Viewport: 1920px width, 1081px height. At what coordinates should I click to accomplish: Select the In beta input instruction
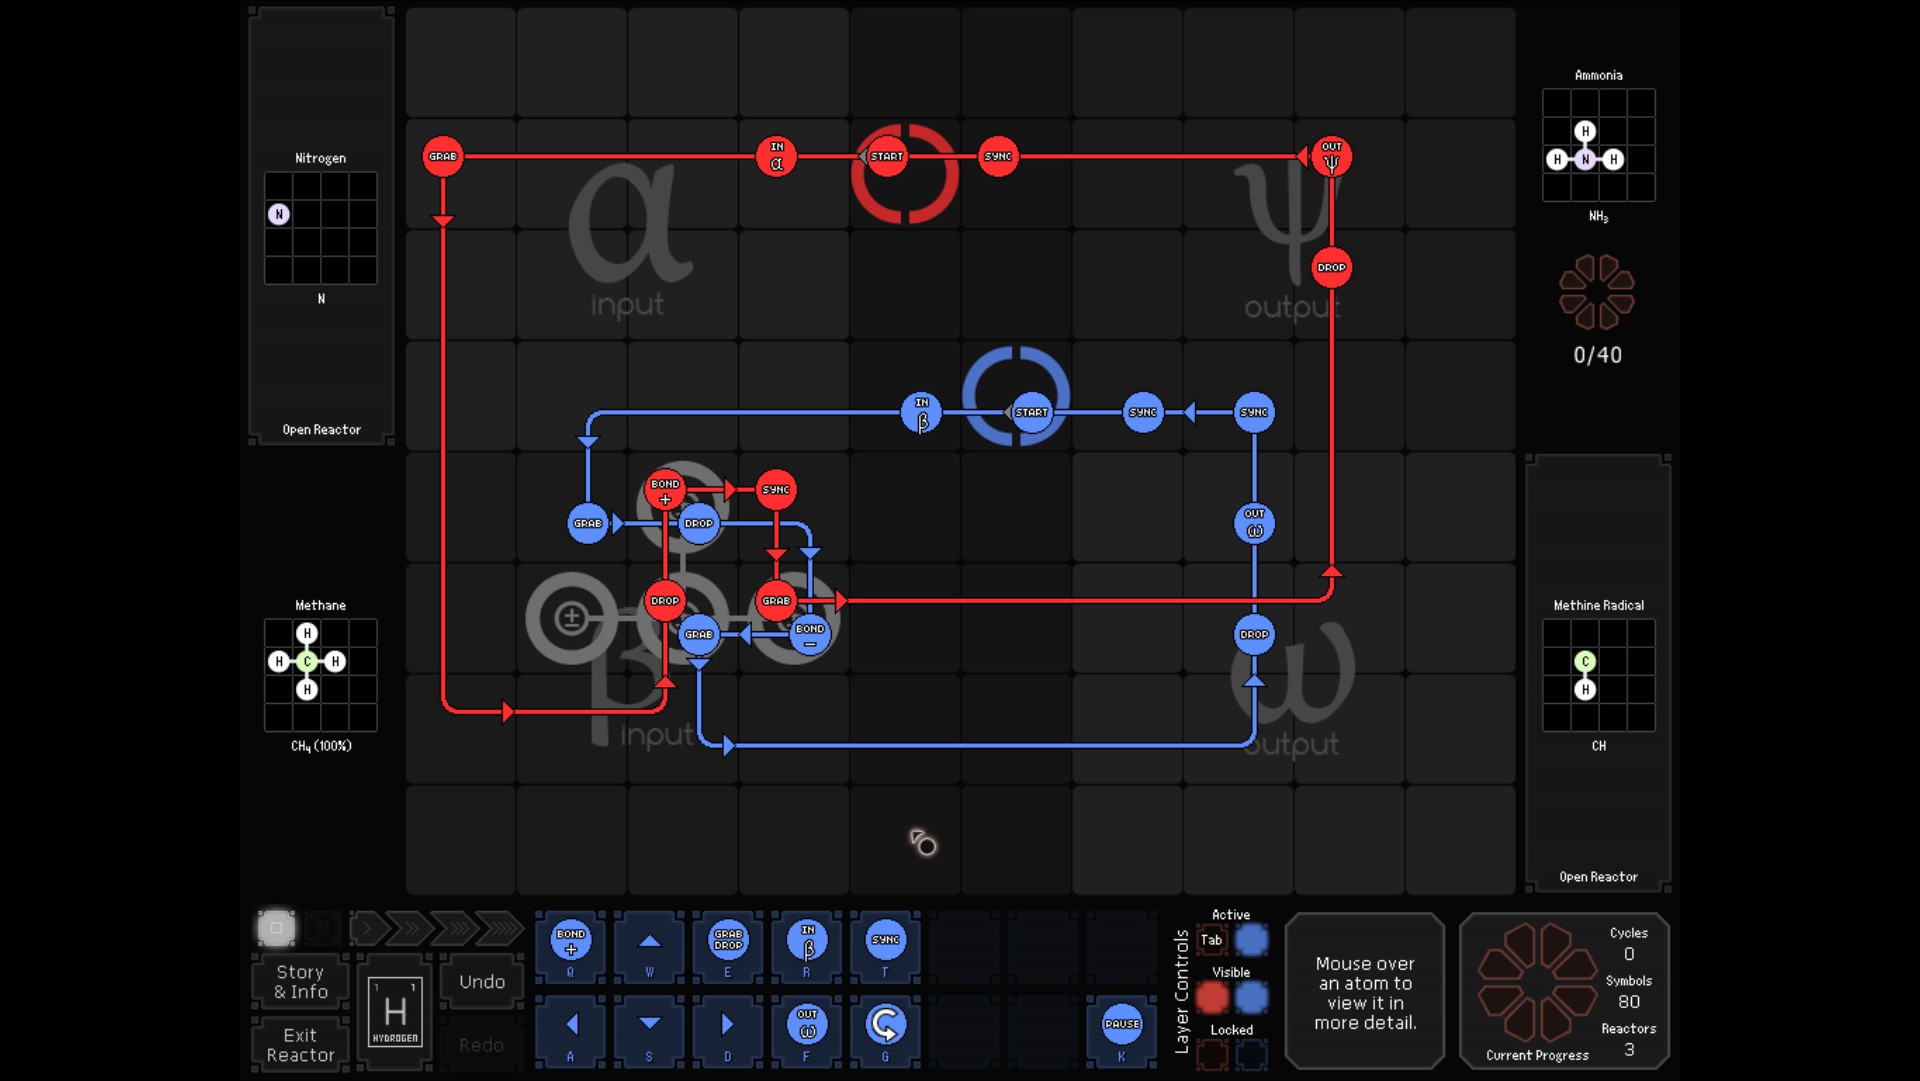pos(807,941)
